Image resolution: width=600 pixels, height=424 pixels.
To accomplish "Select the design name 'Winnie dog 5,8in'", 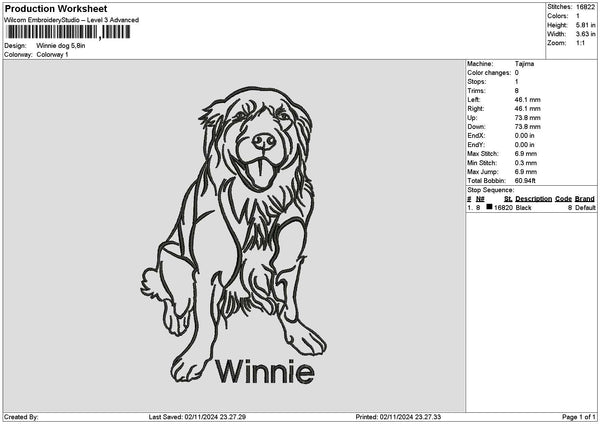I will (x=60, y=46).
